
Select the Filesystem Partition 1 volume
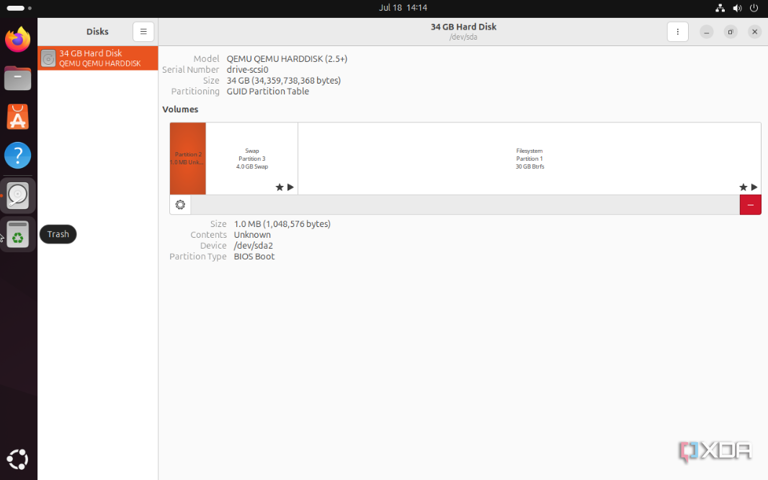click(x=529, y=158)
